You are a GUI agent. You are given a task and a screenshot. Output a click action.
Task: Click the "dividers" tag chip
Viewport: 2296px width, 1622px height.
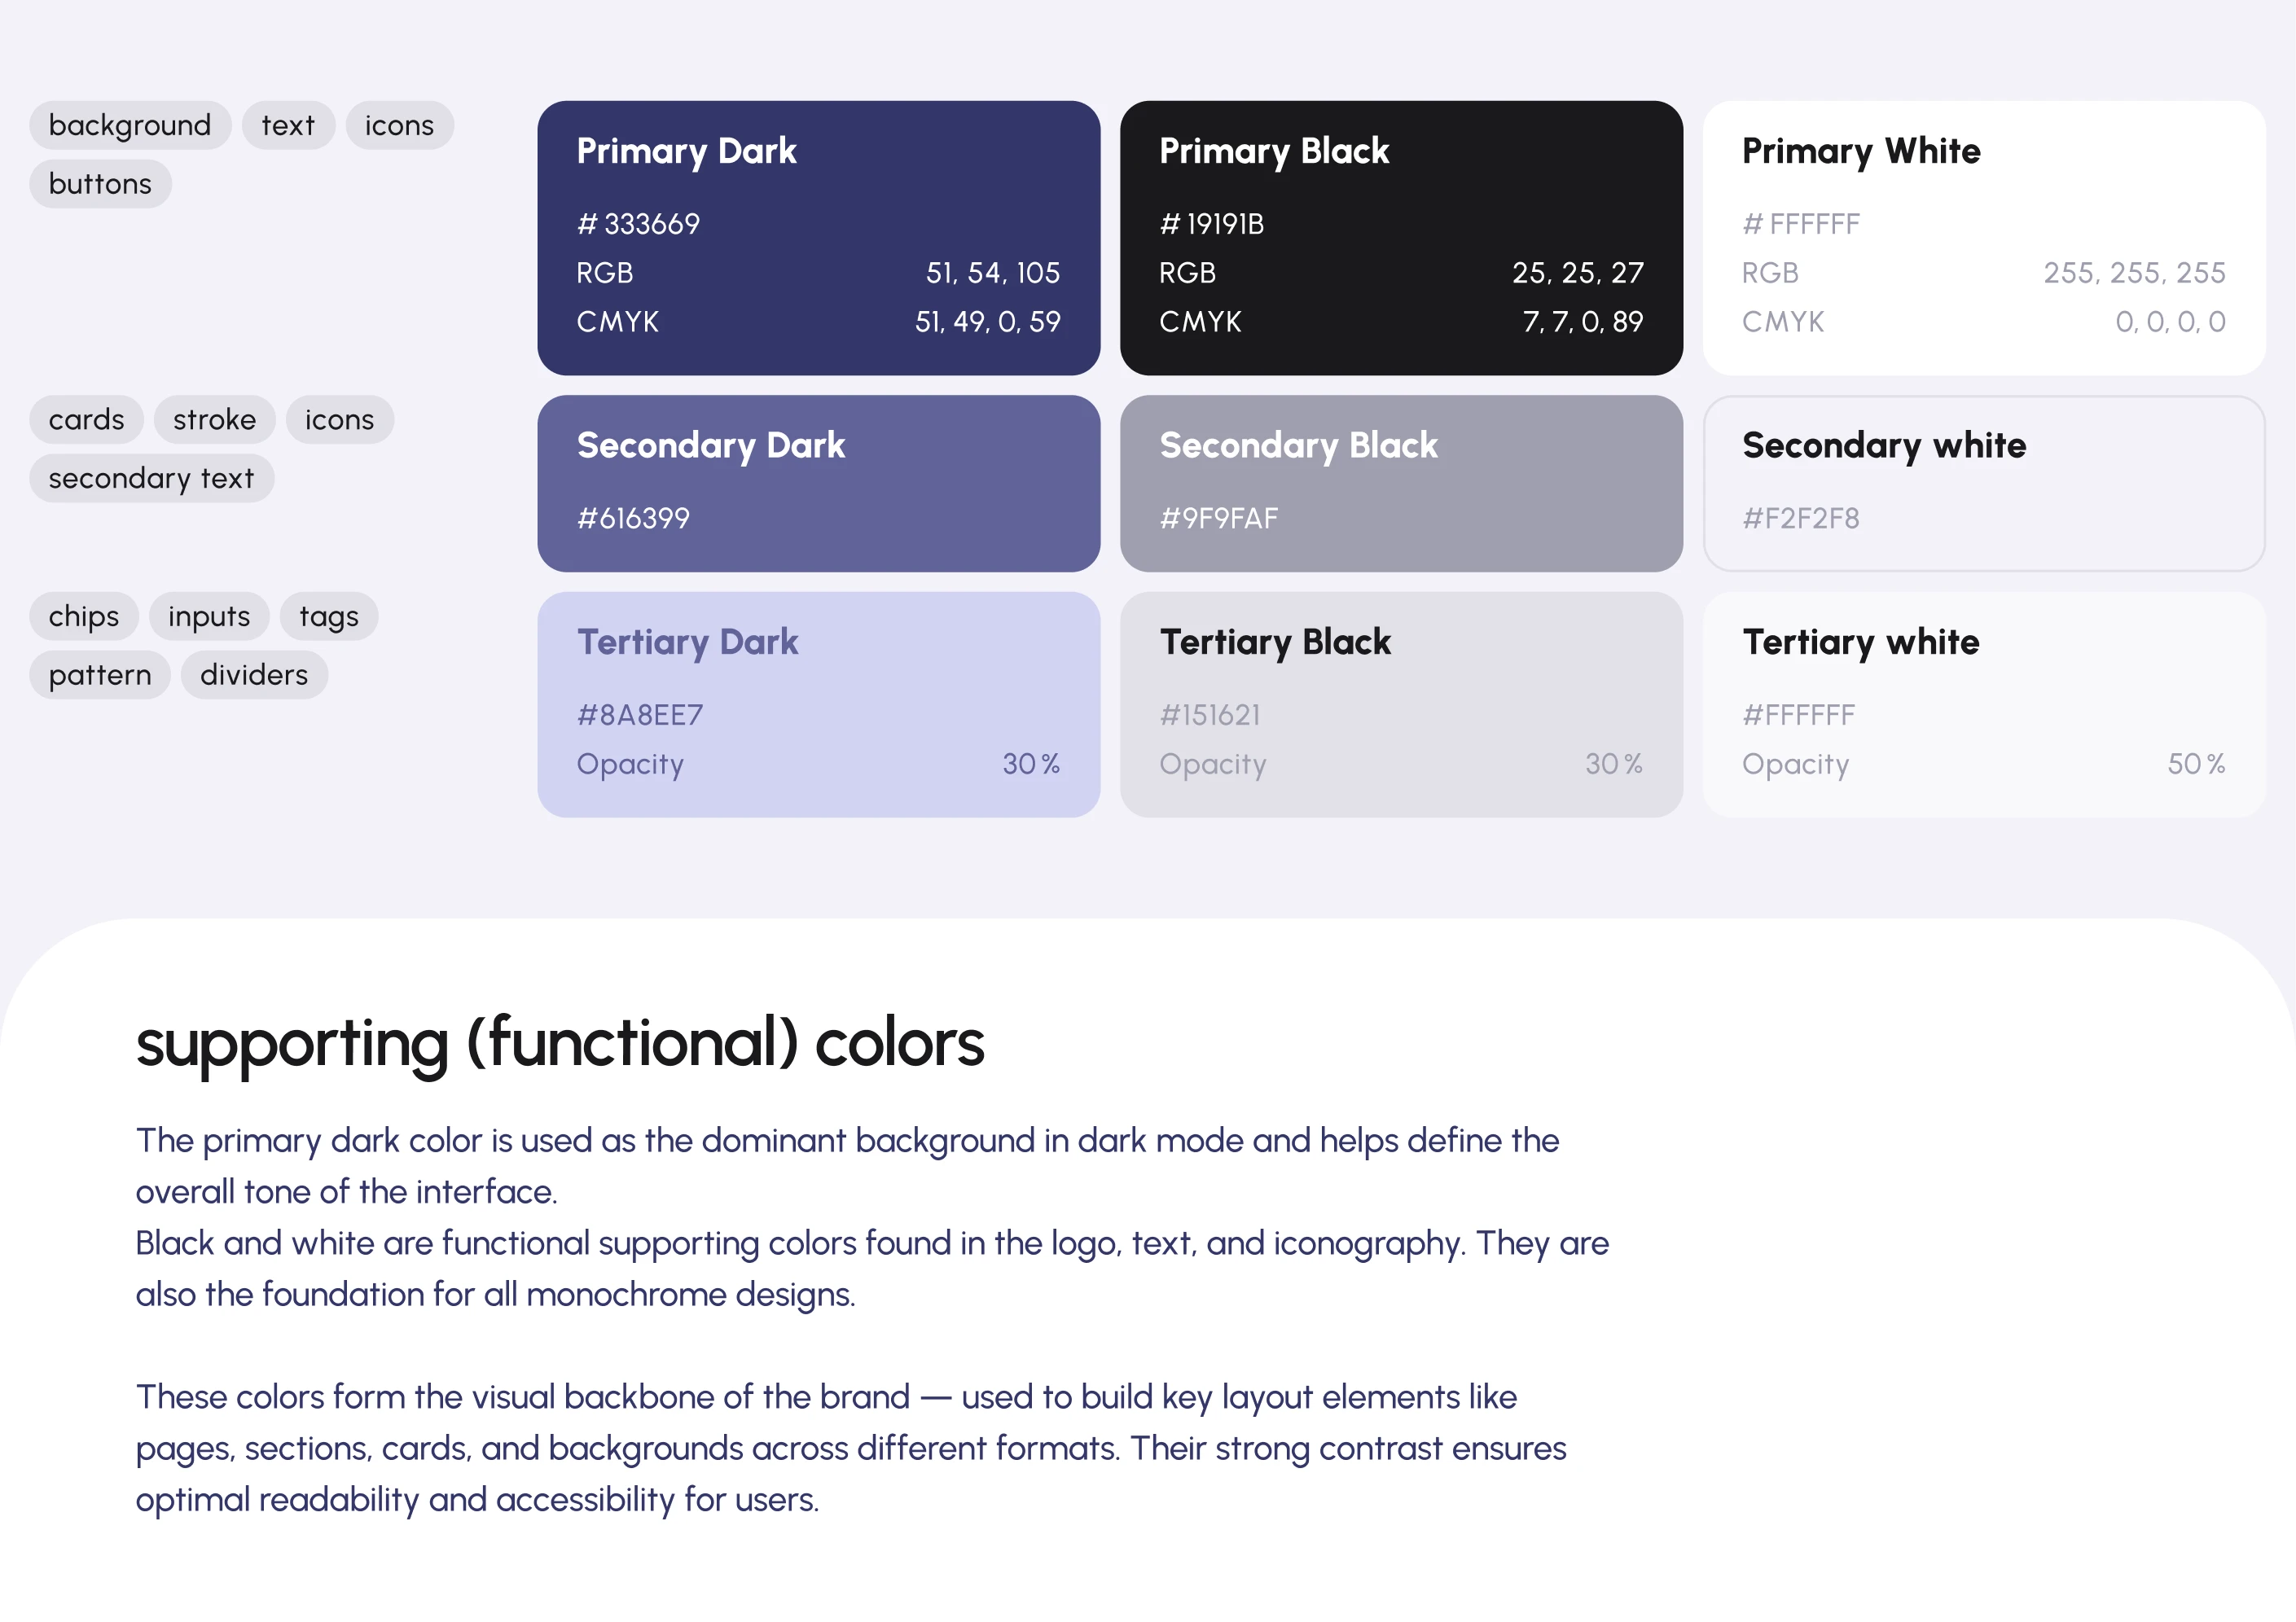click(x=254, y=675)
